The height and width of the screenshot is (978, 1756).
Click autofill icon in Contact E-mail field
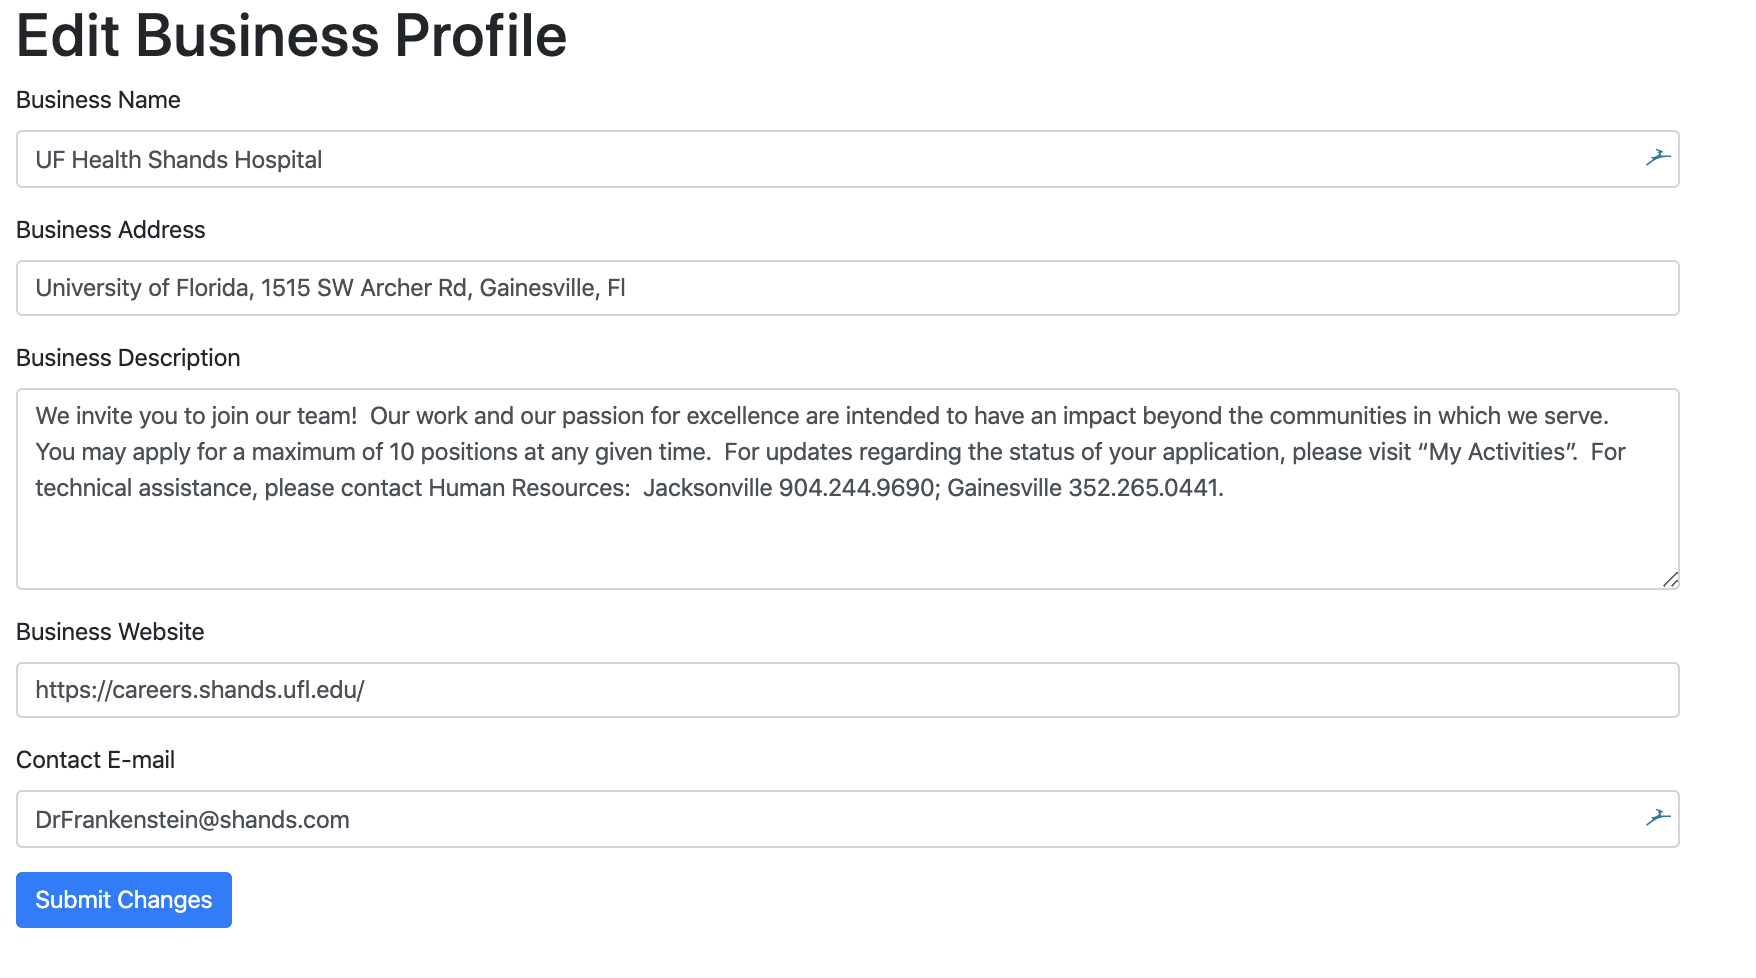[1658, 818]
